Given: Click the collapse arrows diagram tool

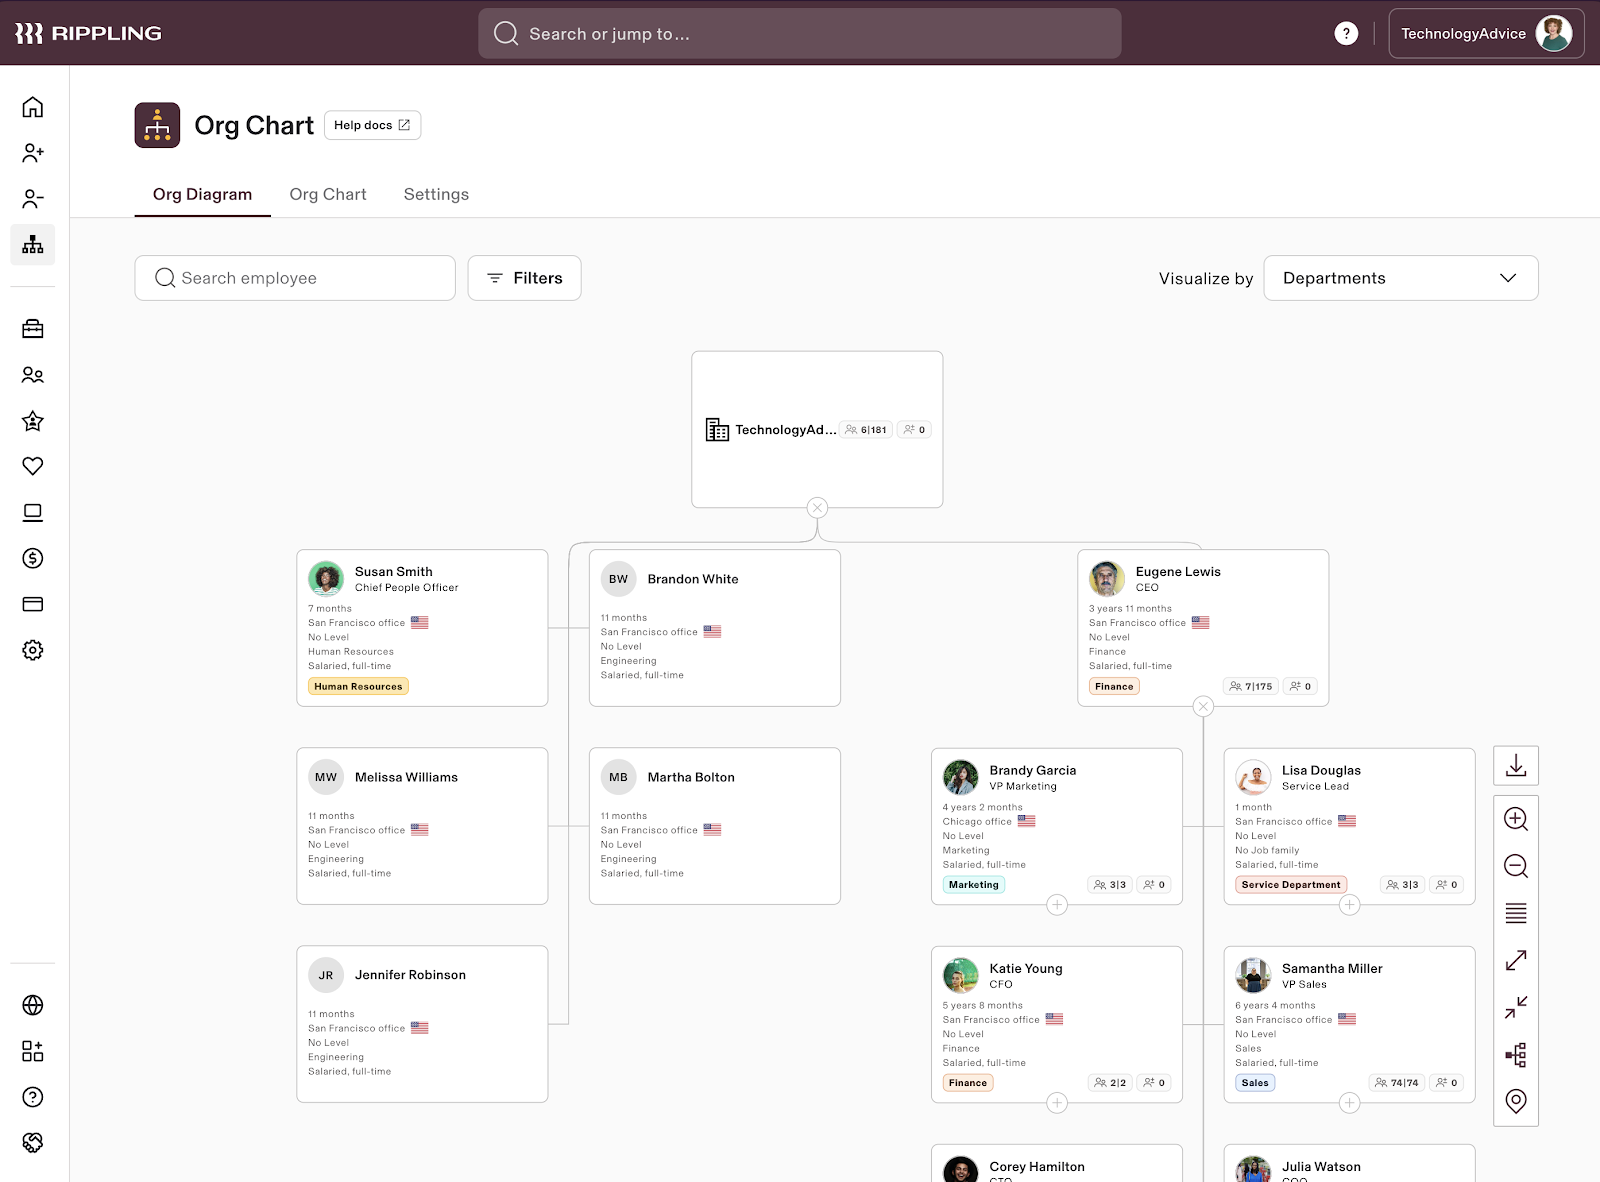Looking at the screenshot, I should coord(1516,1007).
